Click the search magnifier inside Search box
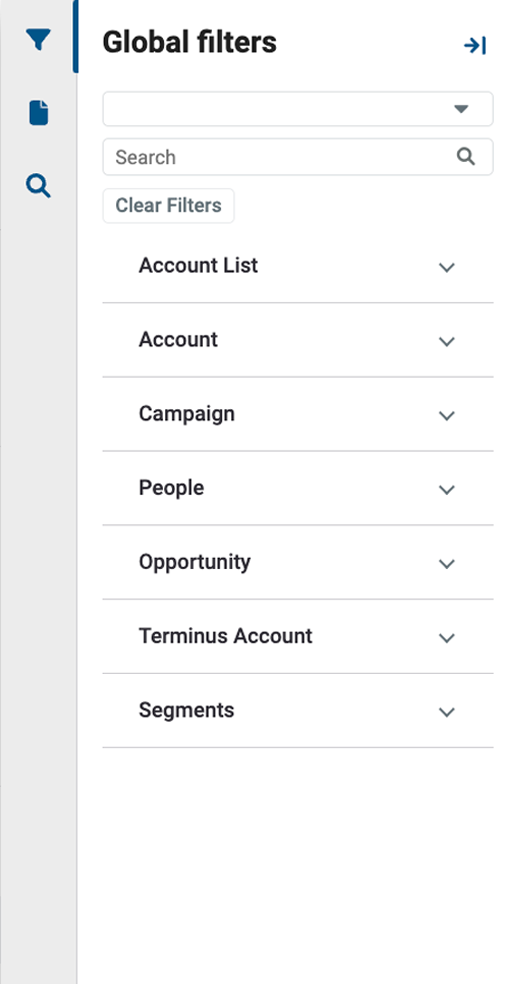The width and height of the screenshot is (514, 984). pyautogui.click(x=466, y=156)
